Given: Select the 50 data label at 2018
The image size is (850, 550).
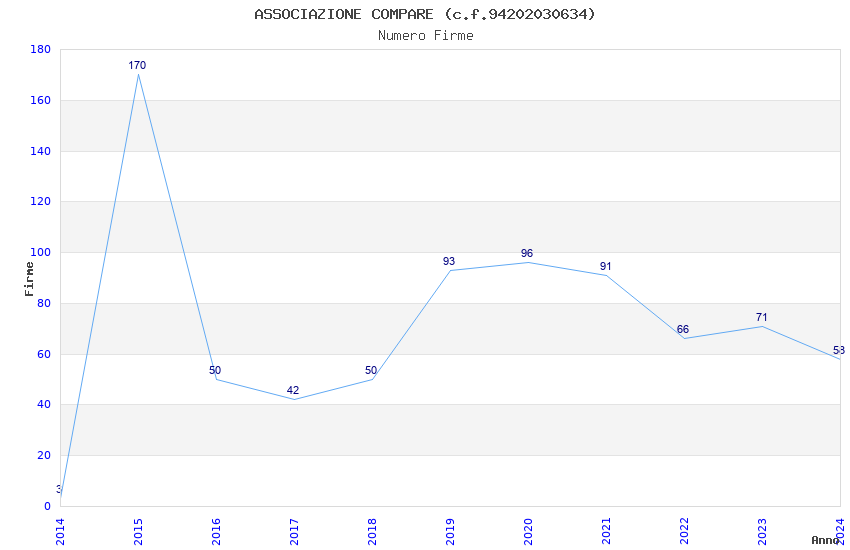Looking at the screenshot, I should click(x=371, y=370).
